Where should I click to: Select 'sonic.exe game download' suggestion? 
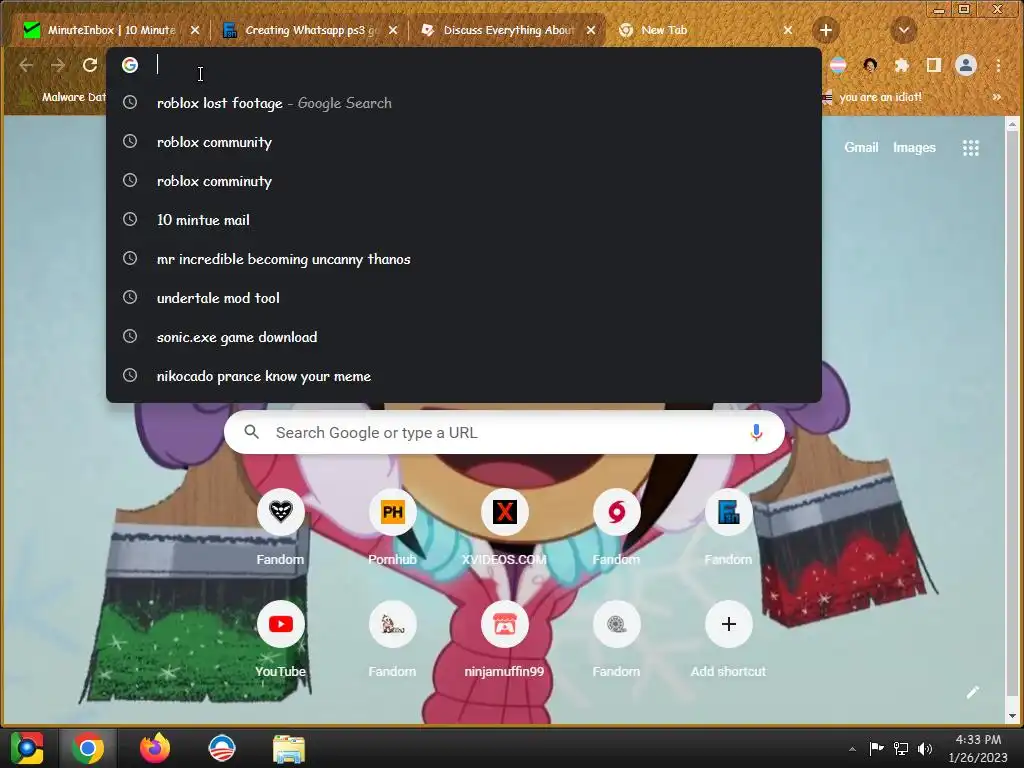click(464, 336)
